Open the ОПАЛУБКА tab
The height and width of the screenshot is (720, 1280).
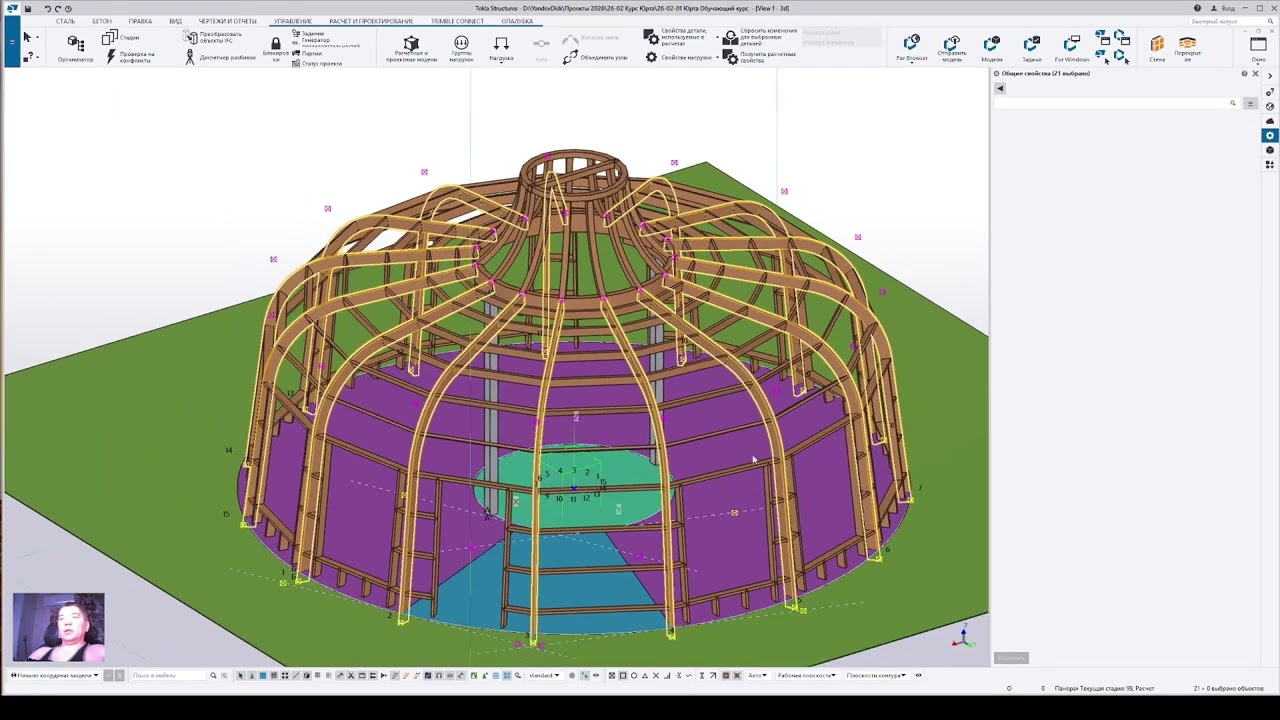point(517,21)
